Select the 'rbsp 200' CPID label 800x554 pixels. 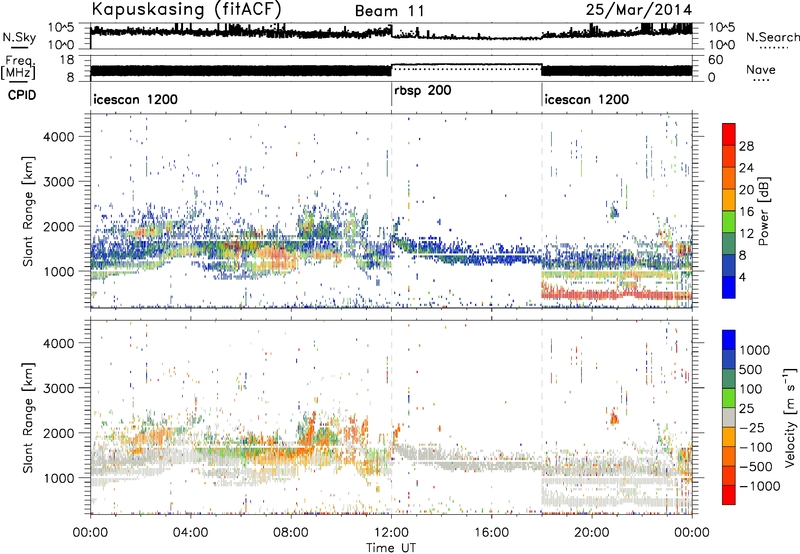click(x=422, y=91)
